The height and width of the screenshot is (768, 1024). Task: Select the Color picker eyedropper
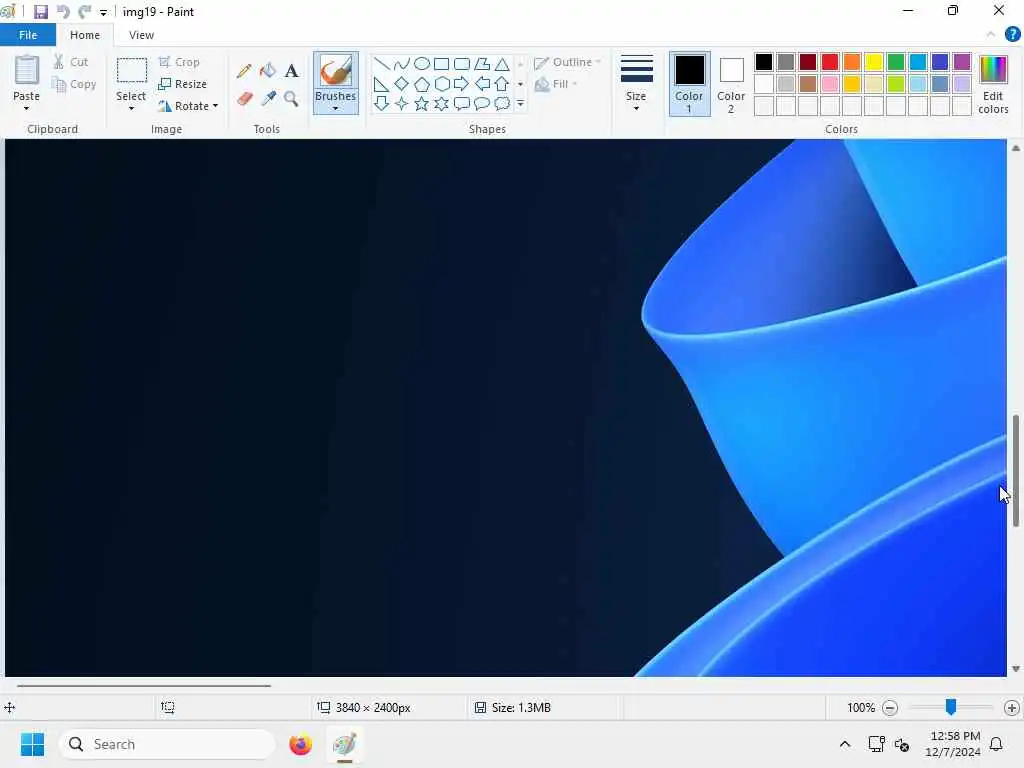point(268,99)
